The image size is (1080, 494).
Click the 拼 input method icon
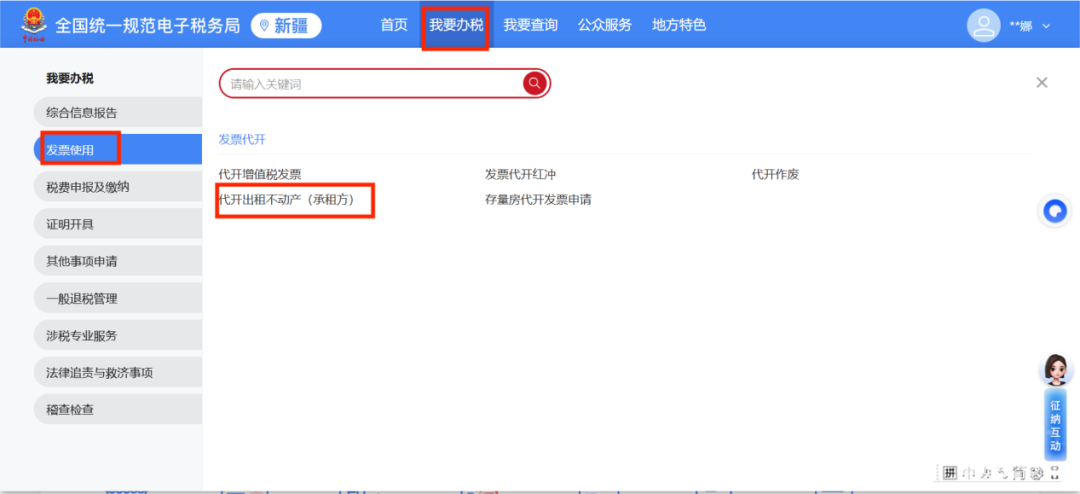click(951, 473)
